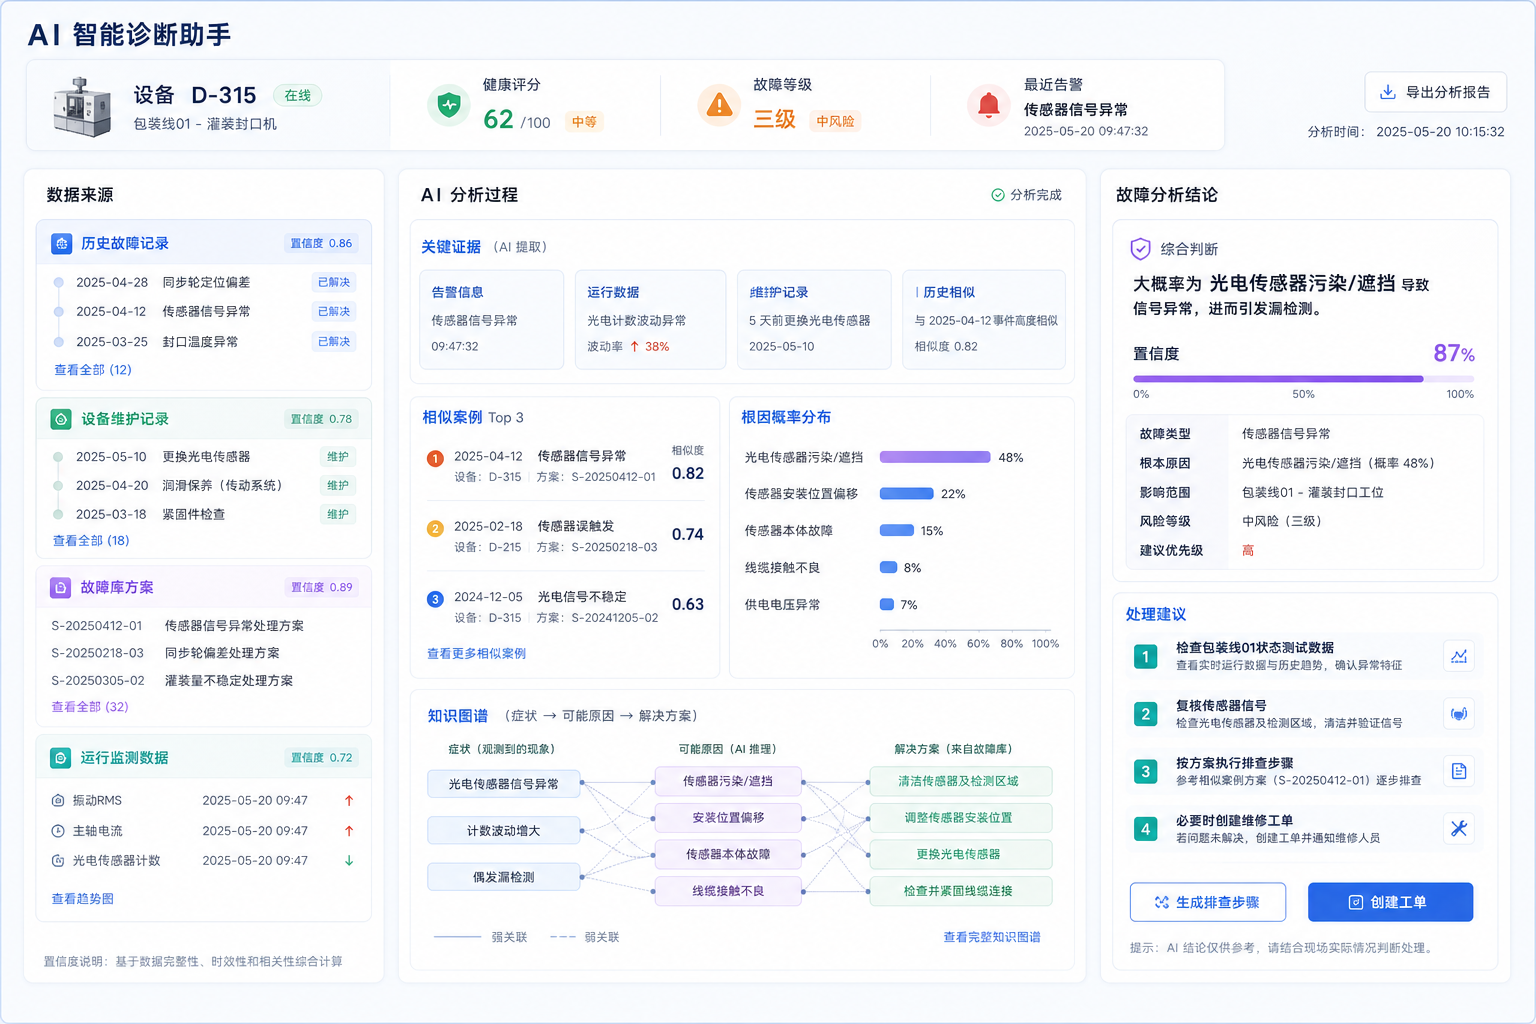Click the 调整传感器安装位置 solution node

pyautogui.click(x=960, y=818)
